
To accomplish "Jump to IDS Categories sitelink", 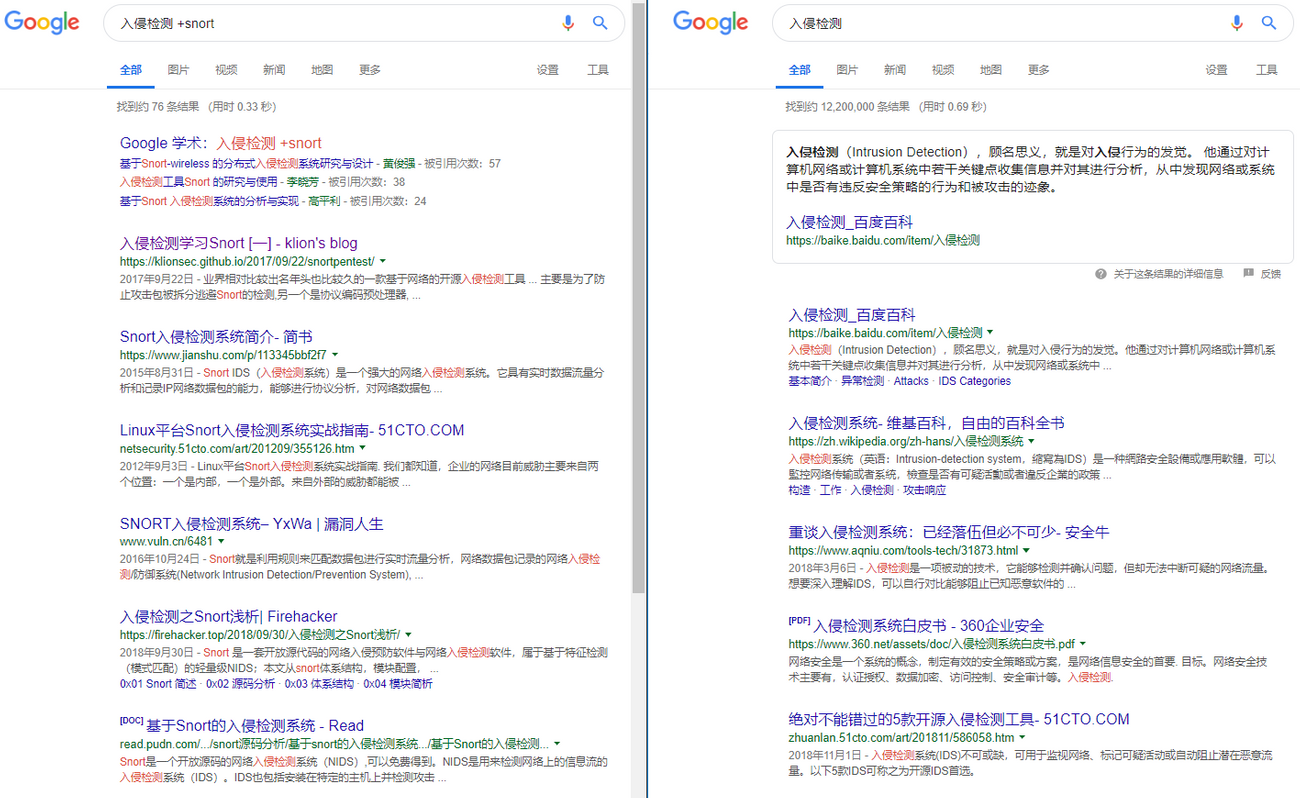I will click(974, 381).
